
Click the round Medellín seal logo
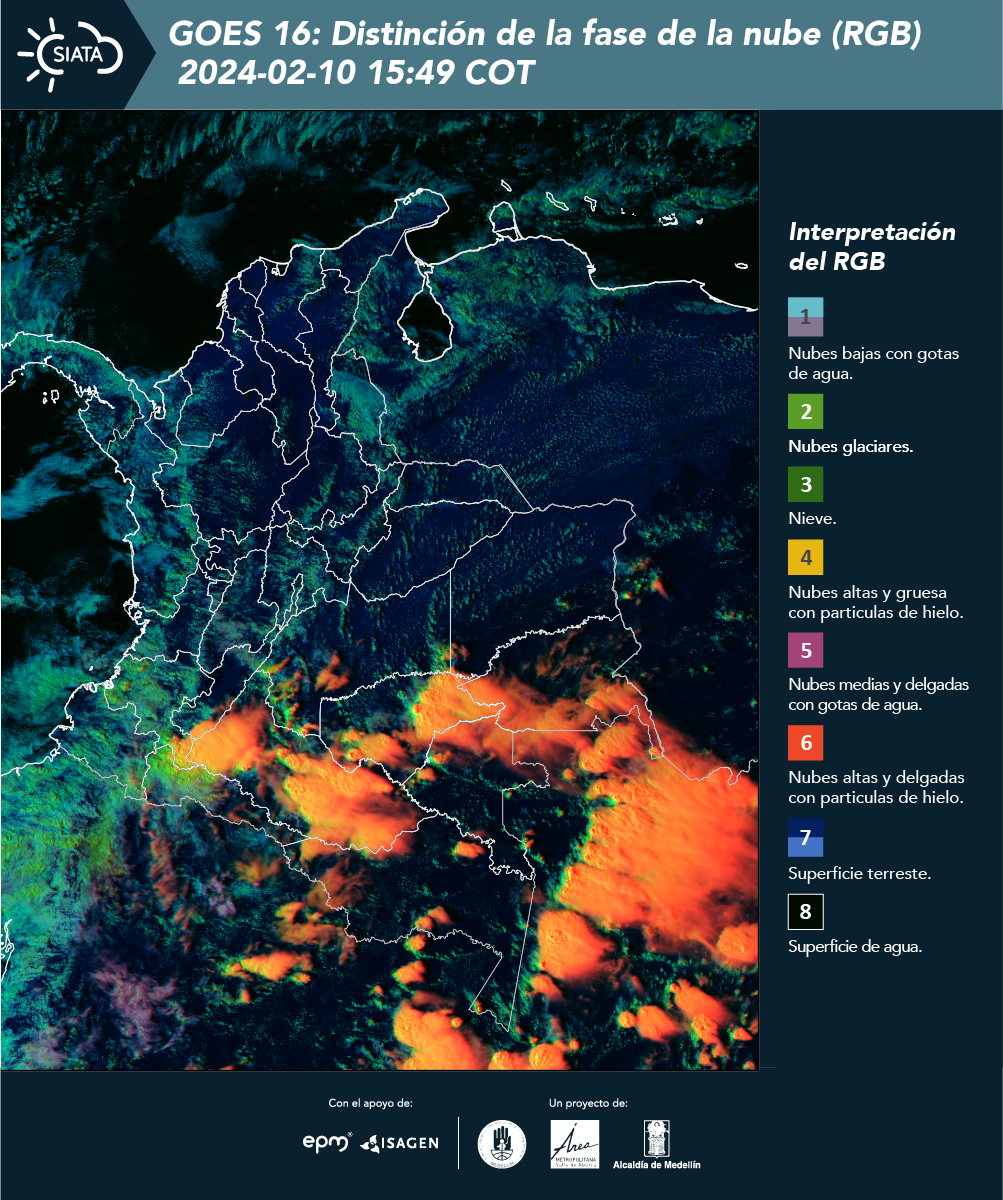pos(501,1144)
